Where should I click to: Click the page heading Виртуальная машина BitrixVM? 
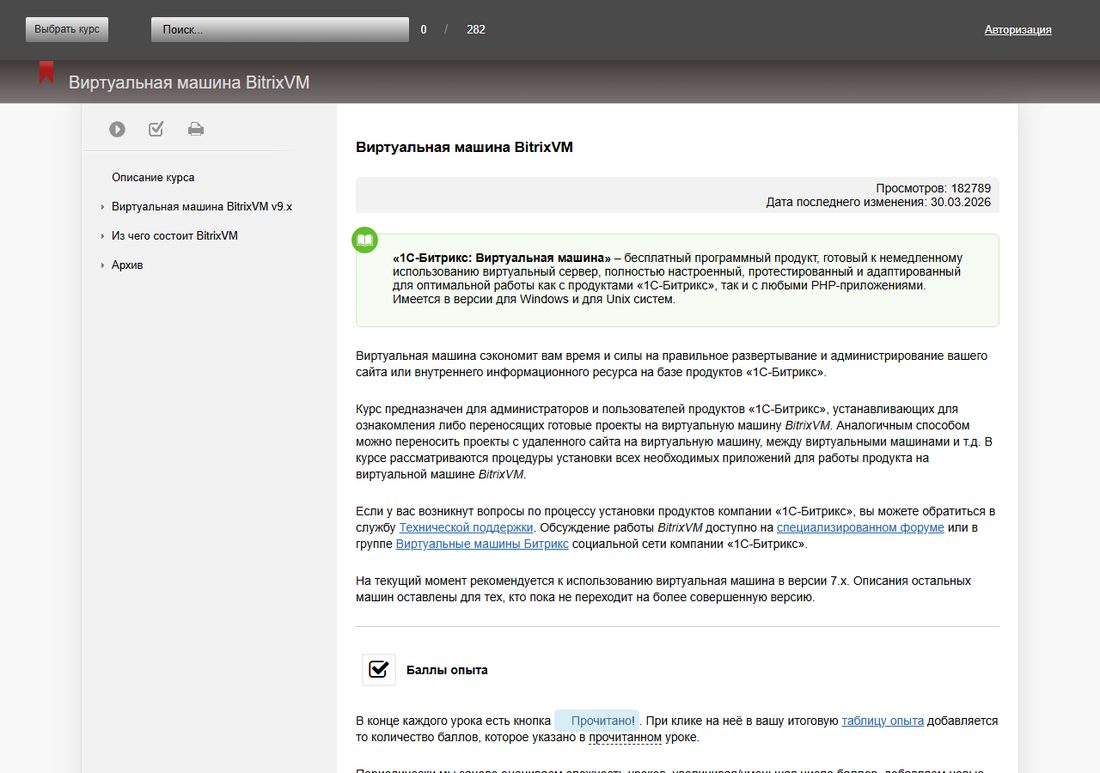pos(464,147)
